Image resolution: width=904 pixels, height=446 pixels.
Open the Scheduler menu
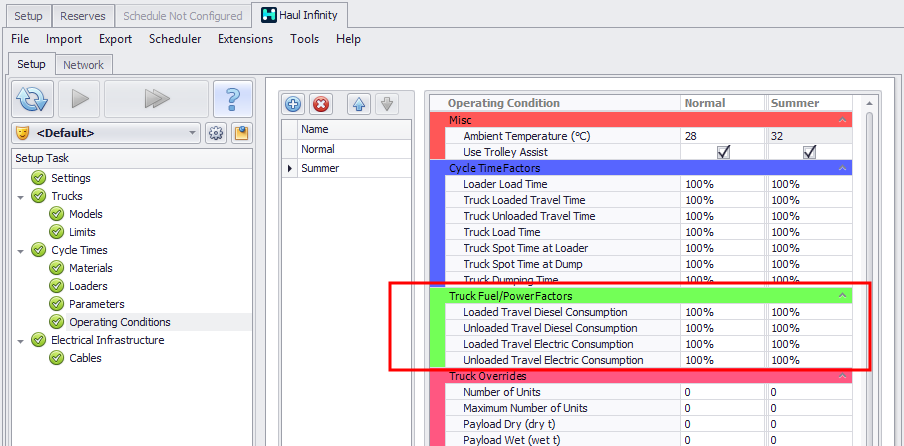click(x=175, y=39)
